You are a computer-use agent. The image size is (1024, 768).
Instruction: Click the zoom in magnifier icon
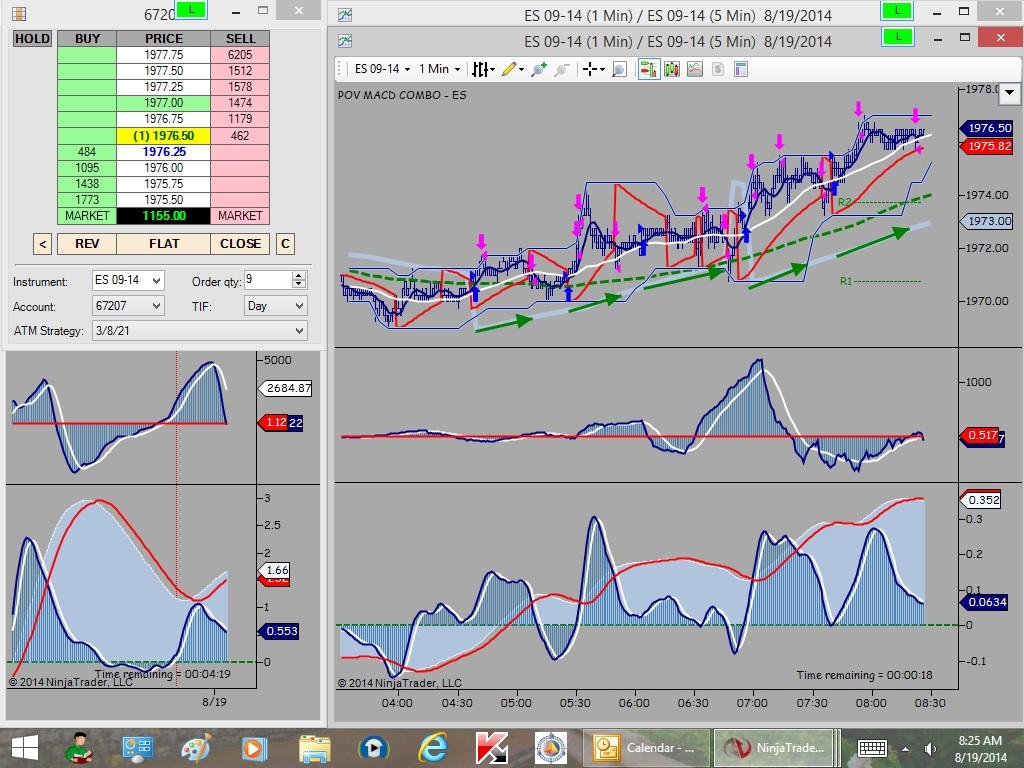click(x=539, y=69)
